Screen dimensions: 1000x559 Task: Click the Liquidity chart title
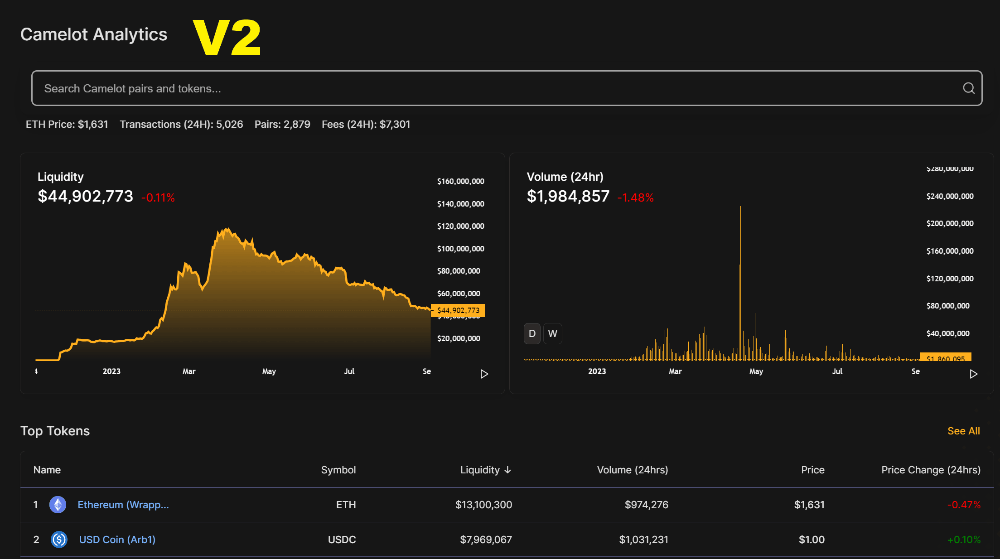tap(61, 177)
